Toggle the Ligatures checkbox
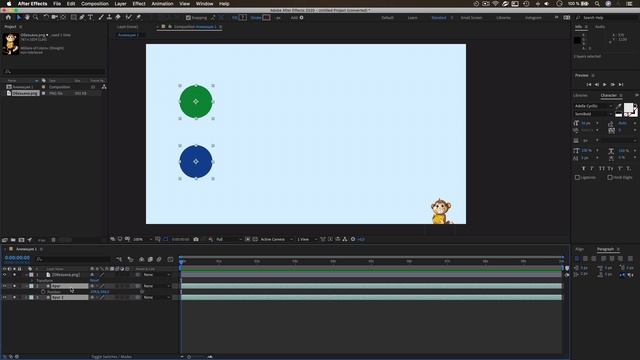Image resolution: width=640 pixels, height=360 pixels. (x=577, y=178)
